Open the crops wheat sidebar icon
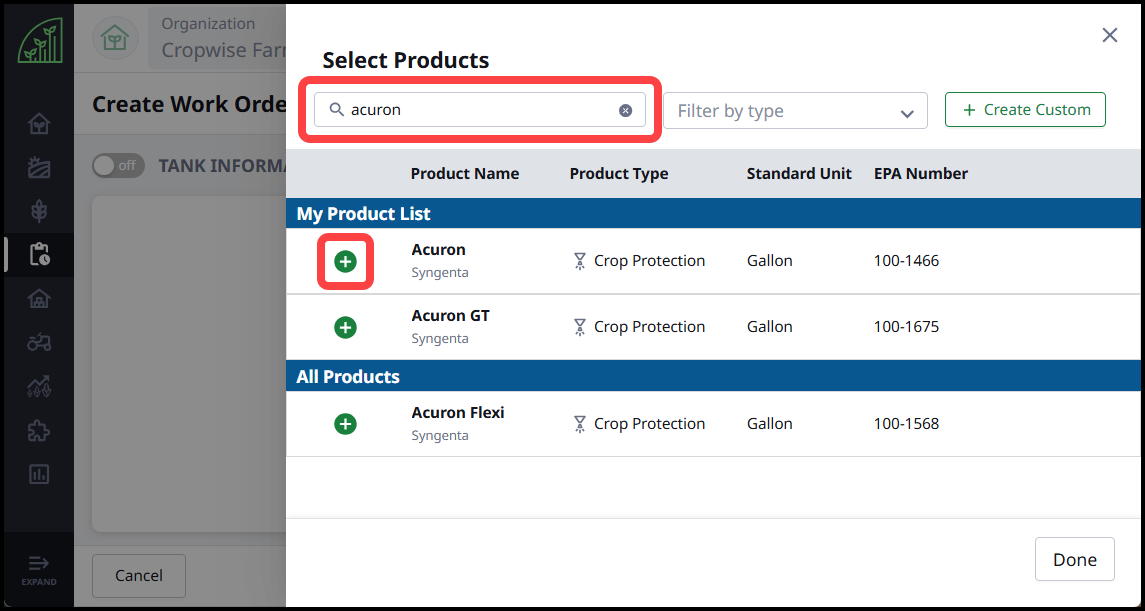Viewport: 1145px width, 611px height. click(39, 212)
